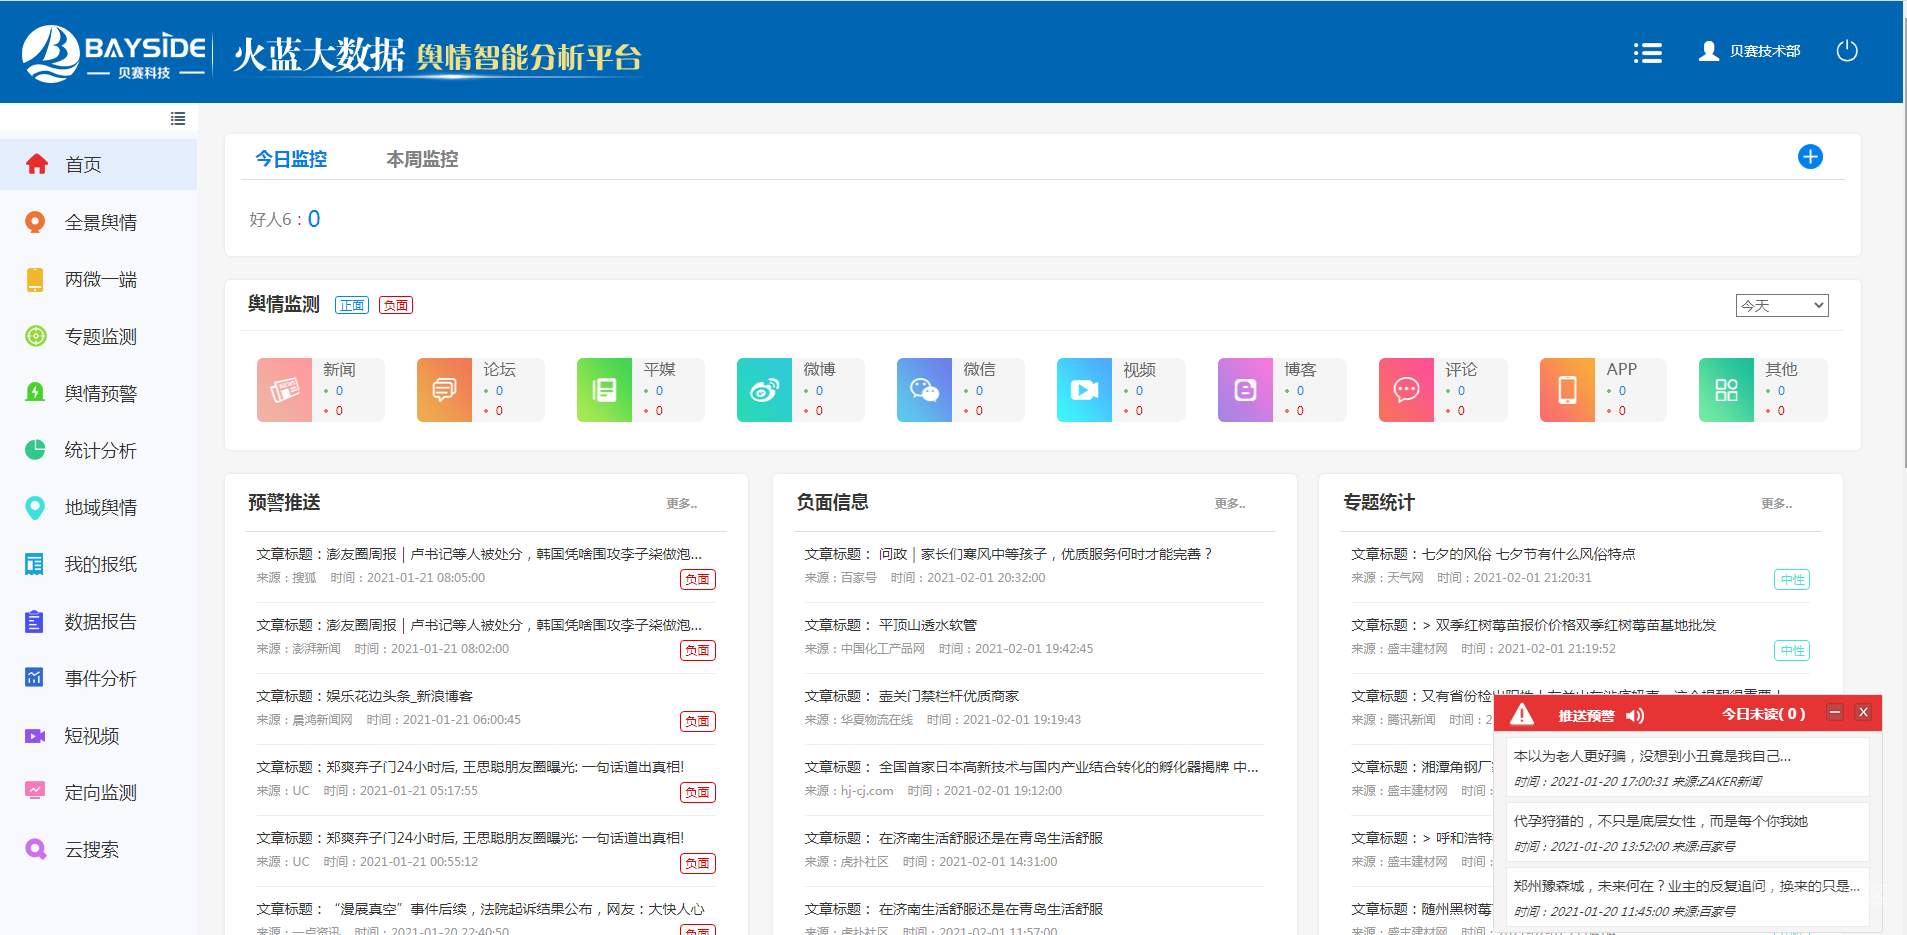Click the Bayside logo in header

point(114,53)
